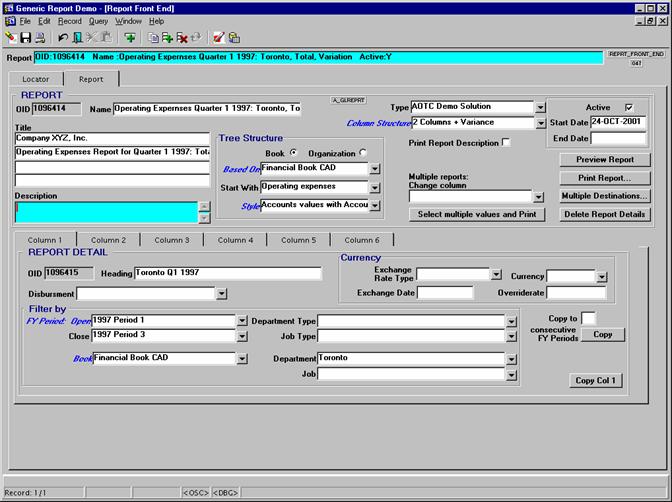The height and width of the screenshot is (502, 672).
Task: Open the File menu
Action: (x=25, y=21)
